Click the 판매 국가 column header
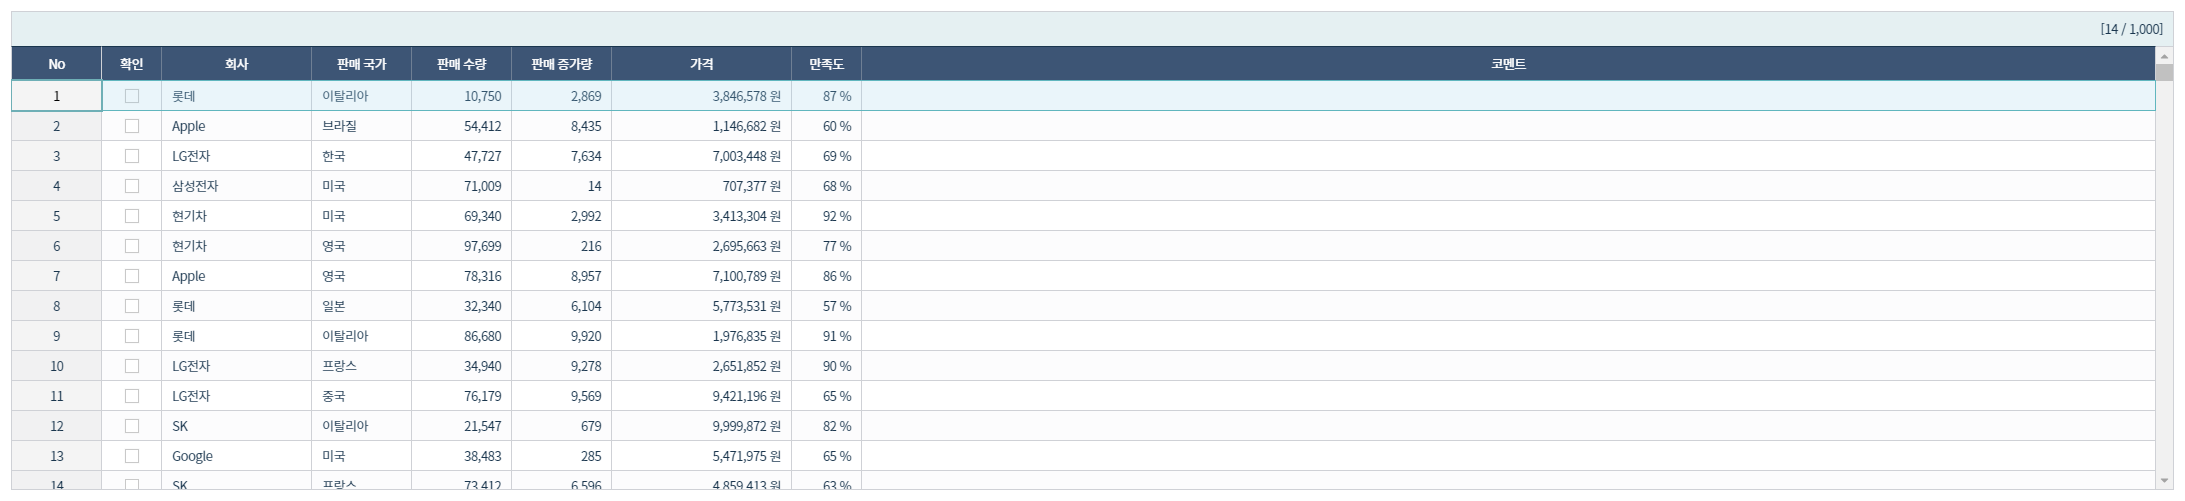 click(x=361, y=64)
